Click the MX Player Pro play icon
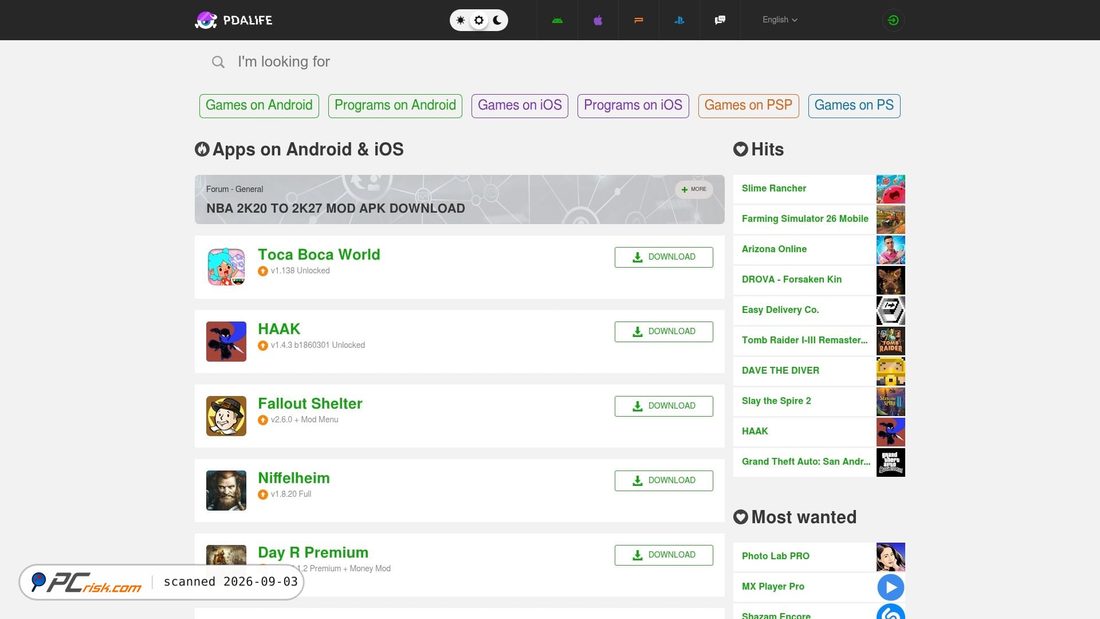Image resolution: width=1100 pixels, height=619 pixels. [890, 587]
